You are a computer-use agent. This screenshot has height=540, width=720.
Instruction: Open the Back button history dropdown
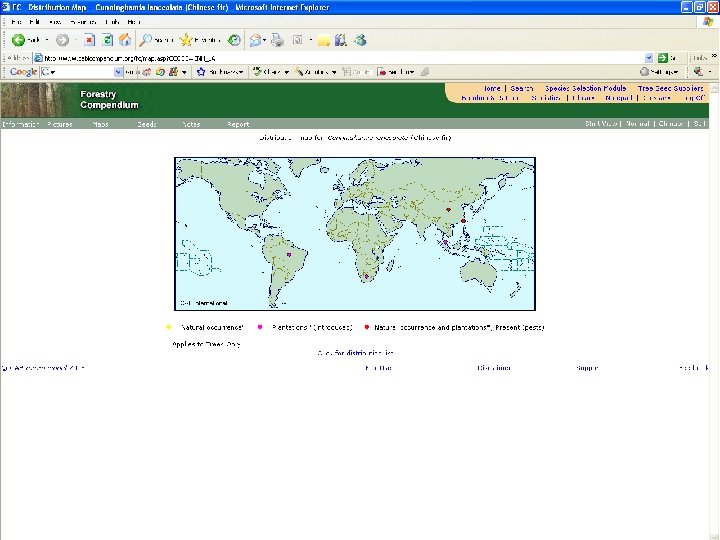point(47,40)
